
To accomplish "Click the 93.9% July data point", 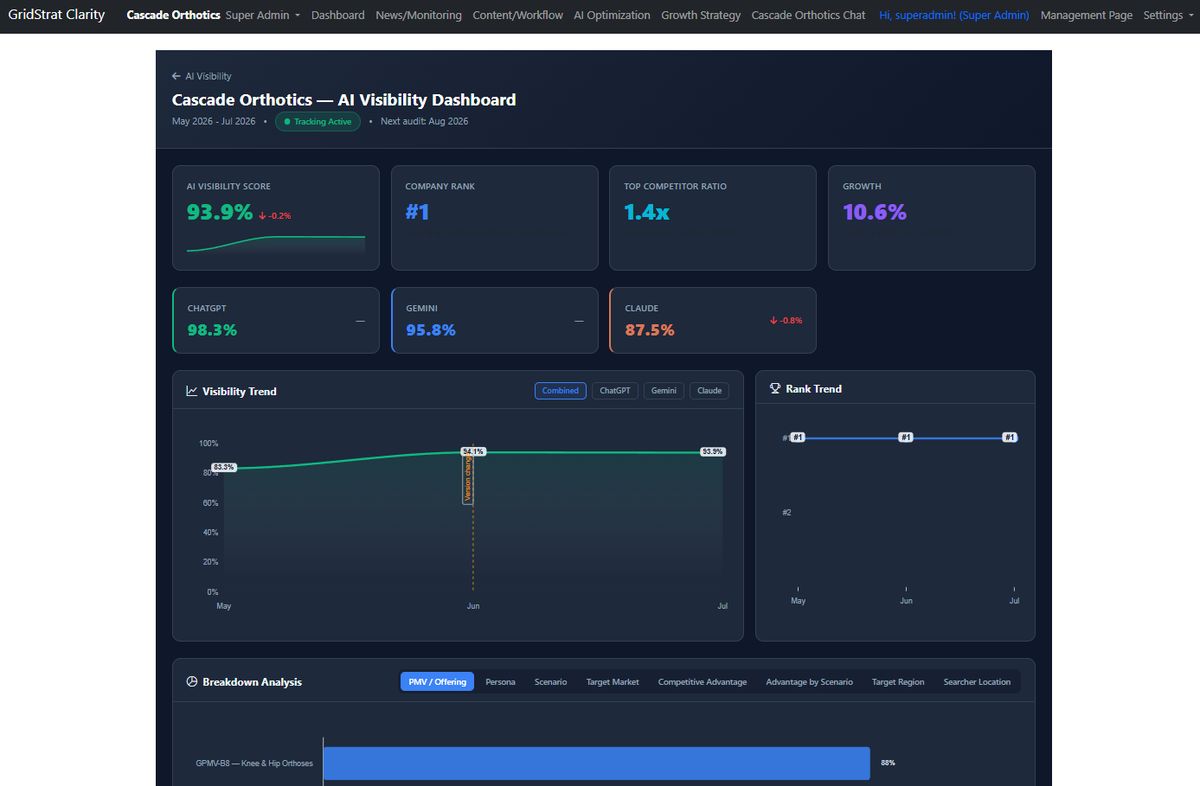I will 713,452.
